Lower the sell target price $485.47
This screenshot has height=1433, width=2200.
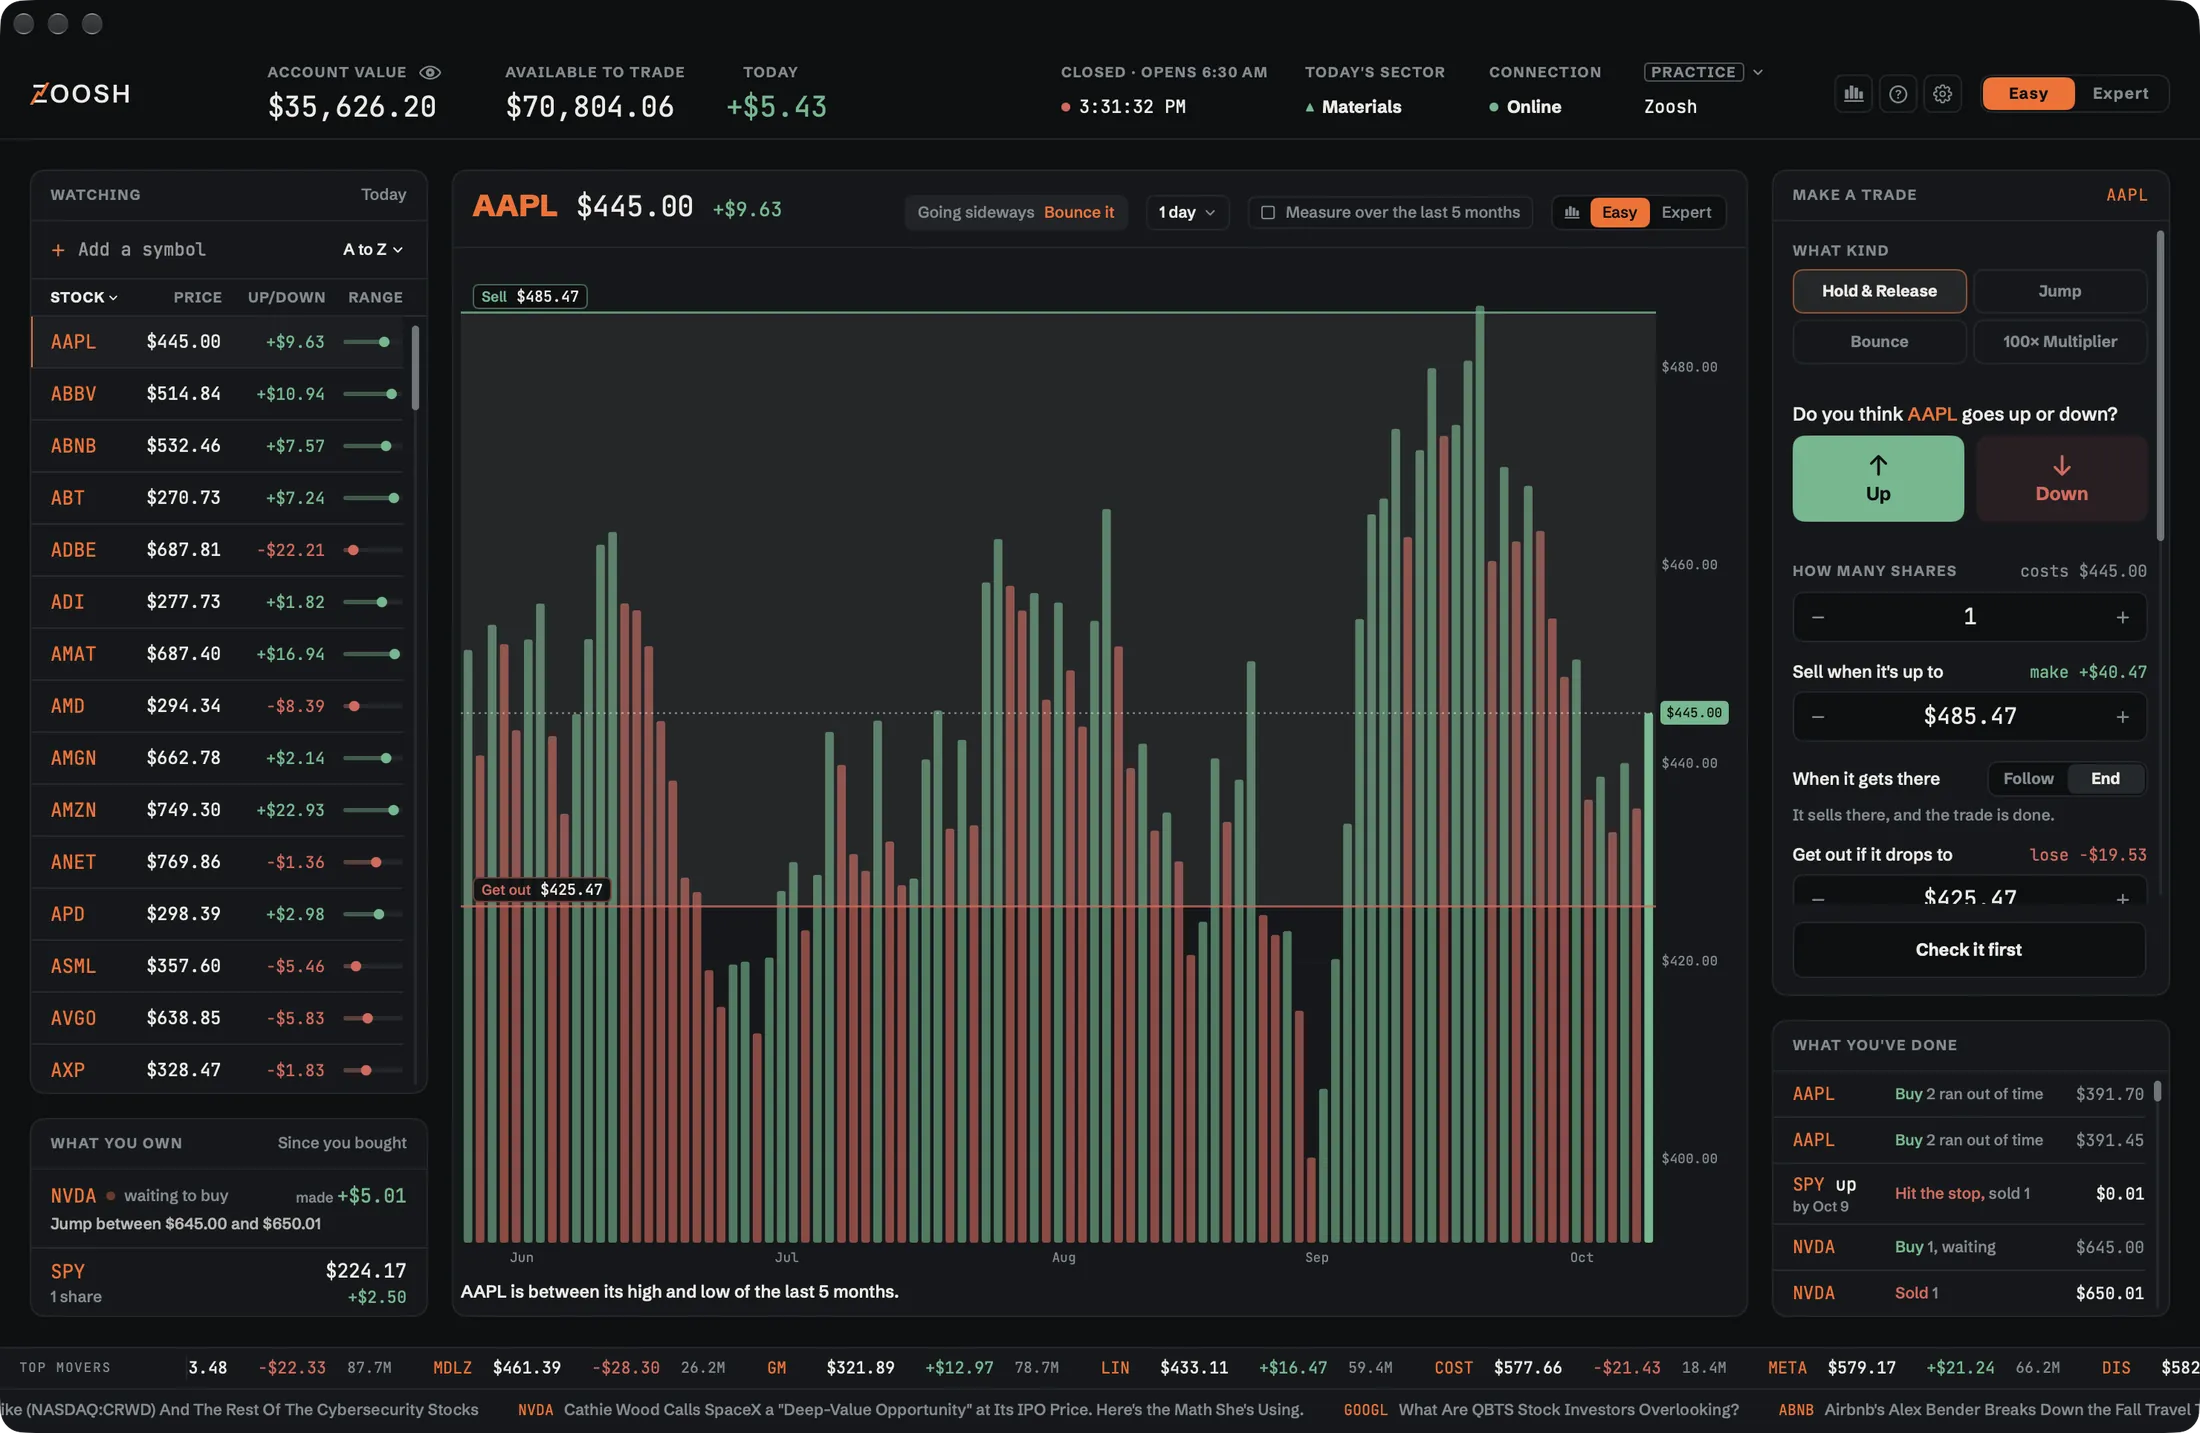point(1818,716)
